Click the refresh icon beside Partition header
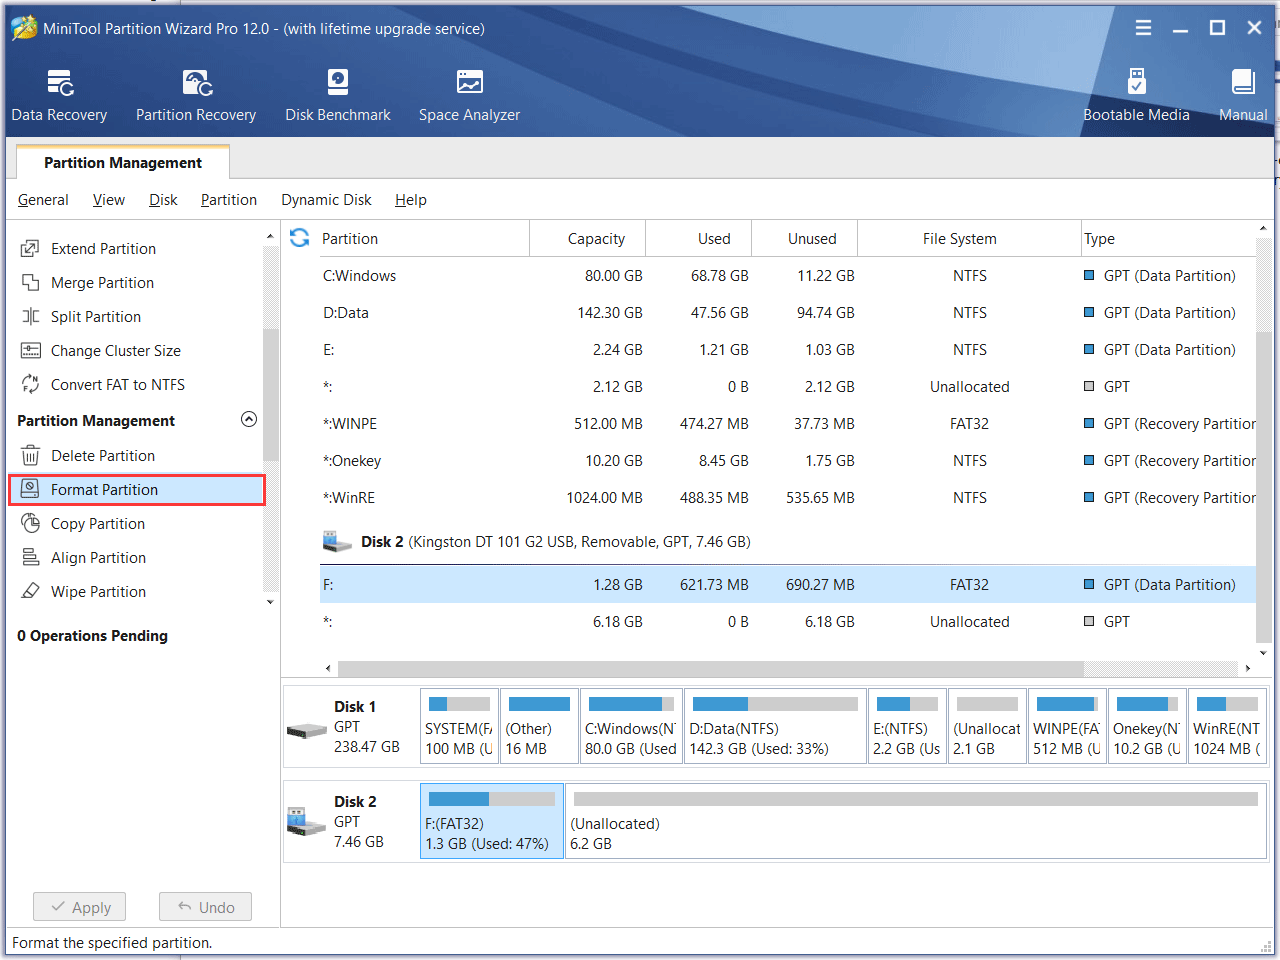Viewport: 1280px width, 960px height. [299, 238]
